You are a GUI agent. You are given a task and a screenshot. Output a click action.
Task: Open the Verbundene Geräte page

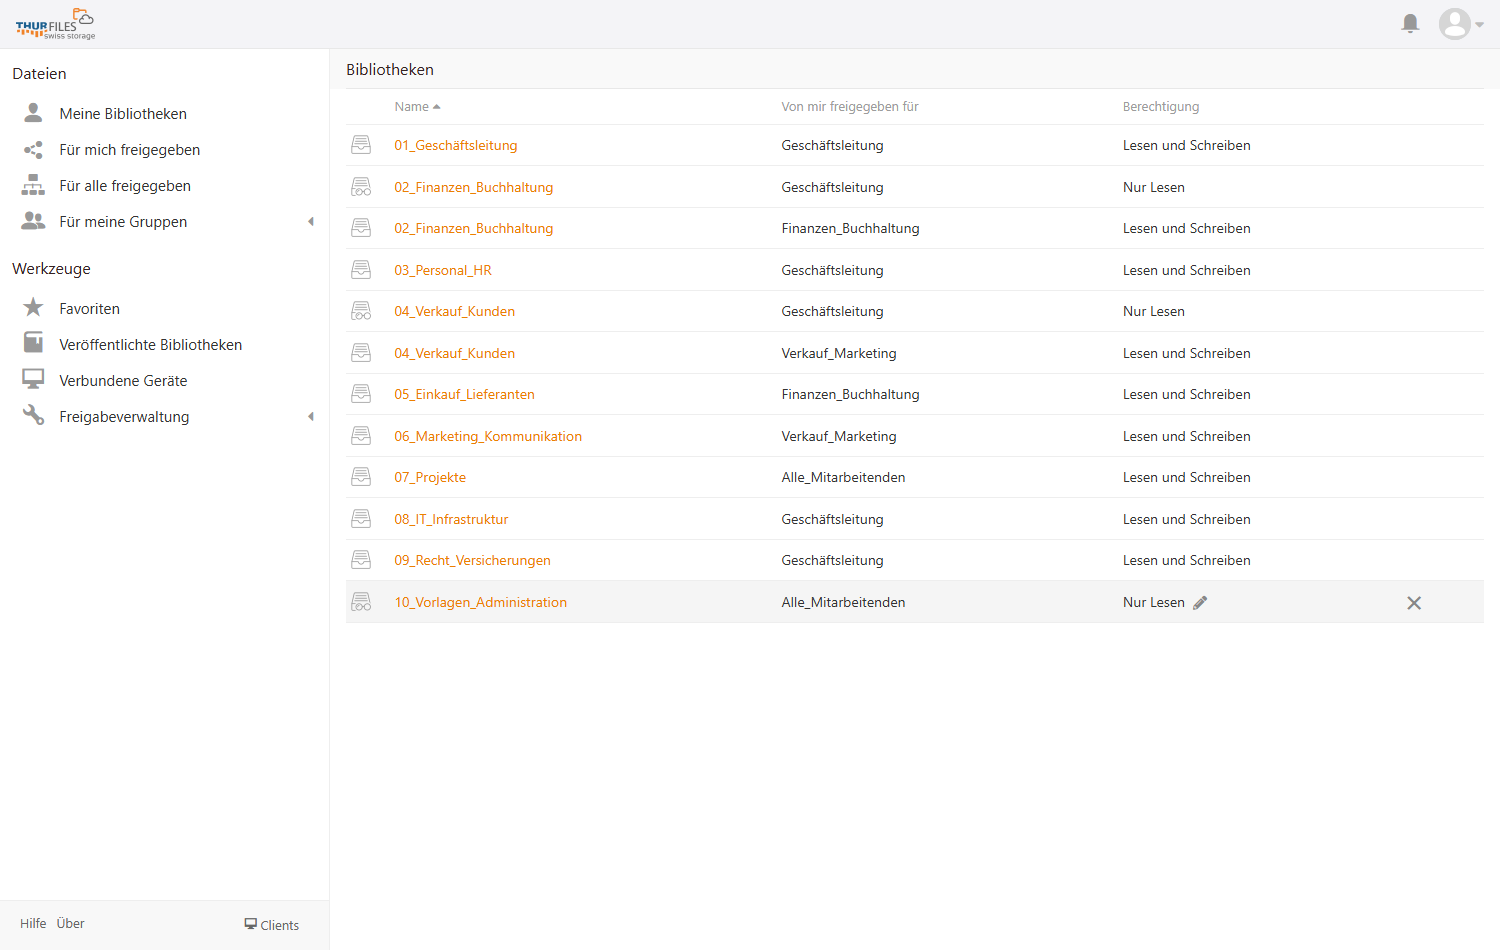[x=123, y=381]
